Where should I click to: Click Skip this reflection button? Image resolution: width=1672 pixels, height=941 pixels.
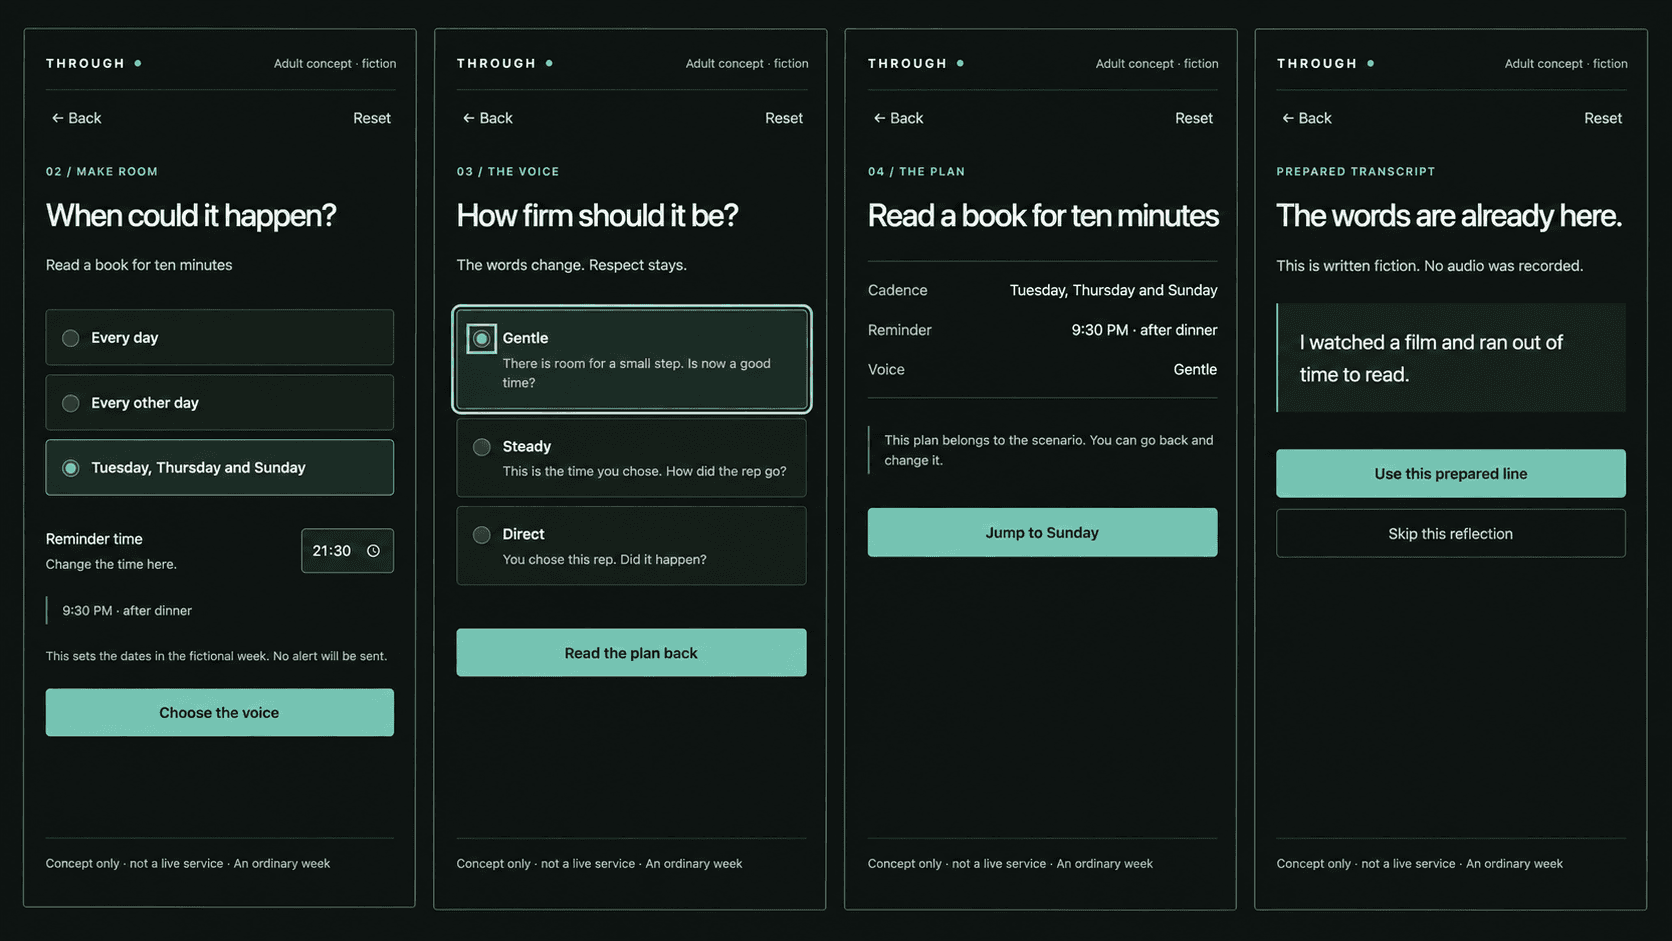coord(1450,534)
